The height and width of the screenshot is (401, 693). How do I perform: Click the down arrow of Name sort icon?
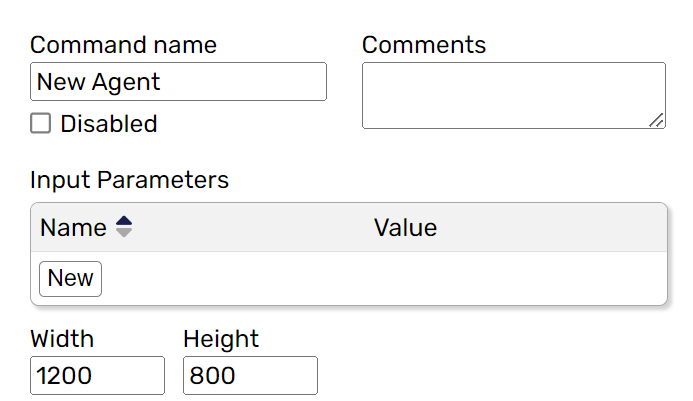pyautogui.click(x=124, y=233)
